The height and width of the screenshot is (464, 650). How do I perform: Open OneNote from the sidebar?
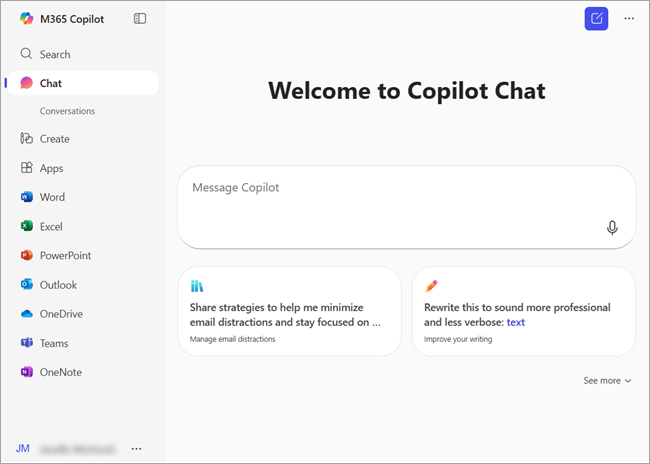tap(60, 372)
